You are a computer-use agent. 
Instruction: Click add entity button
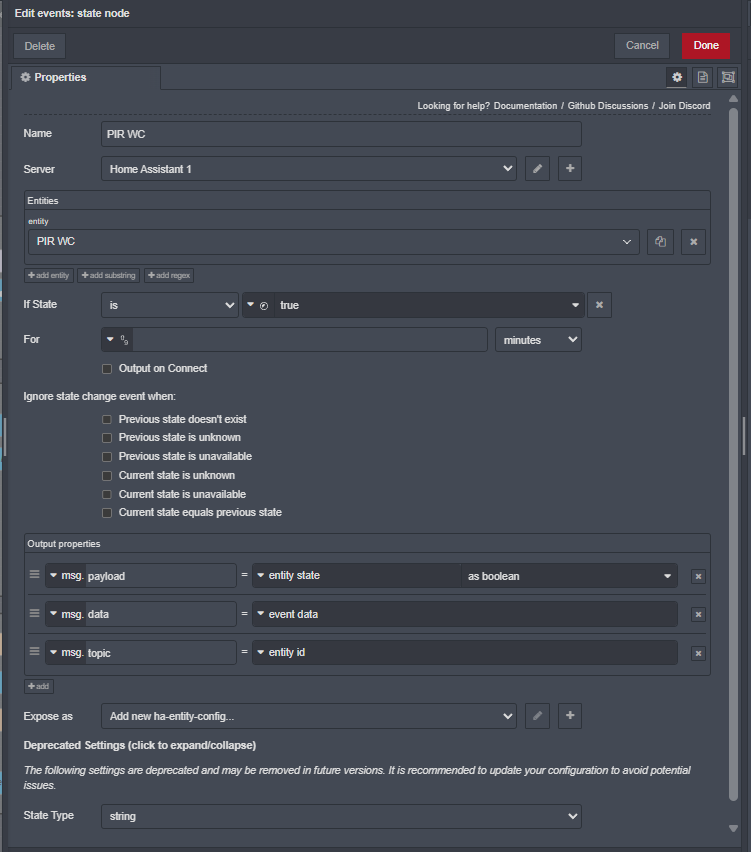click(49, 275)
